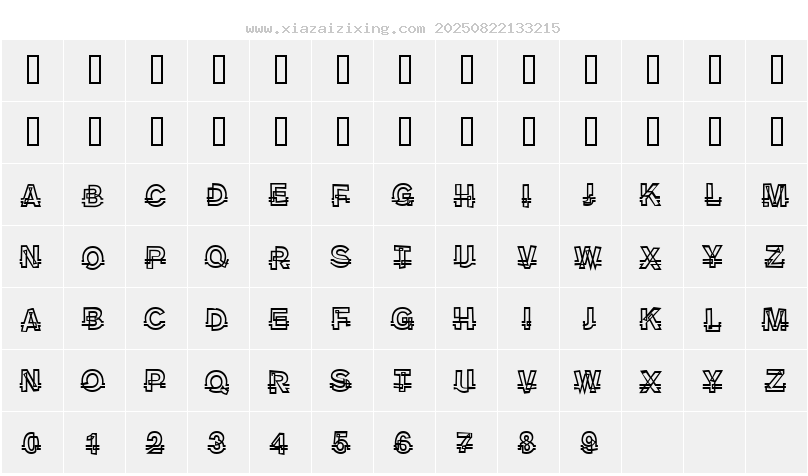Select letter S in the first alphabet set
This screenshot has height=476, width=808.
pyautogui.click(x=342, y=257)
